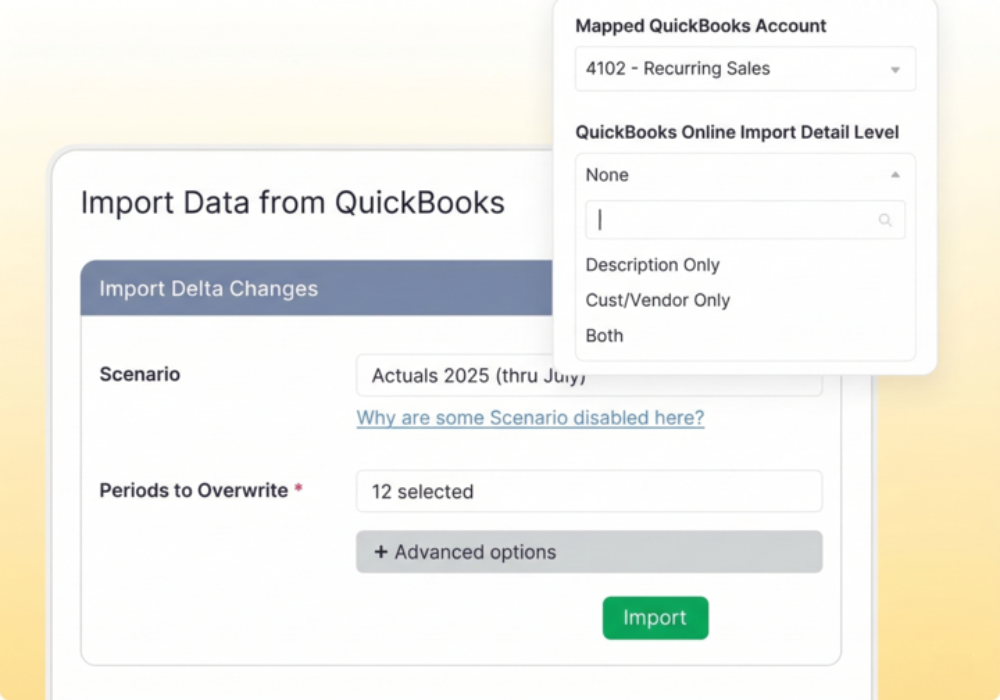Screen dimensions: 1000x700
Task: Open the Scenario dropdown showing Actuals 2025
Action: point(589,375)
